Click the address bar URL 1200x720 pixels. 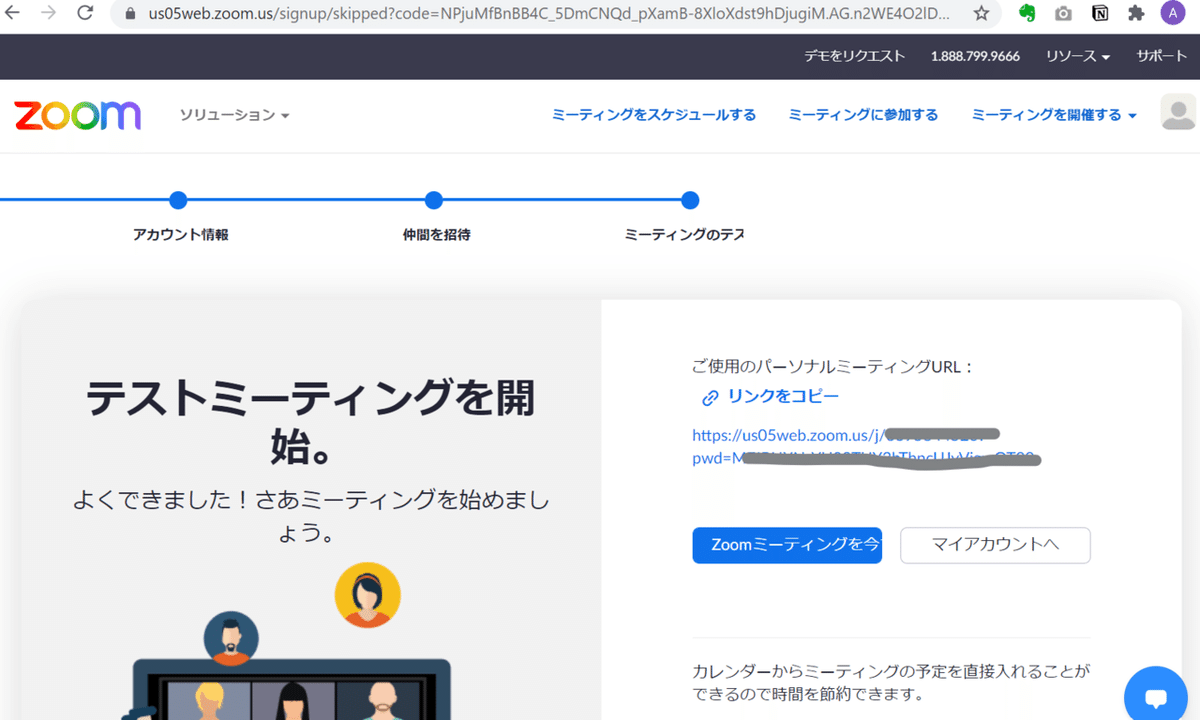point(550,14)
